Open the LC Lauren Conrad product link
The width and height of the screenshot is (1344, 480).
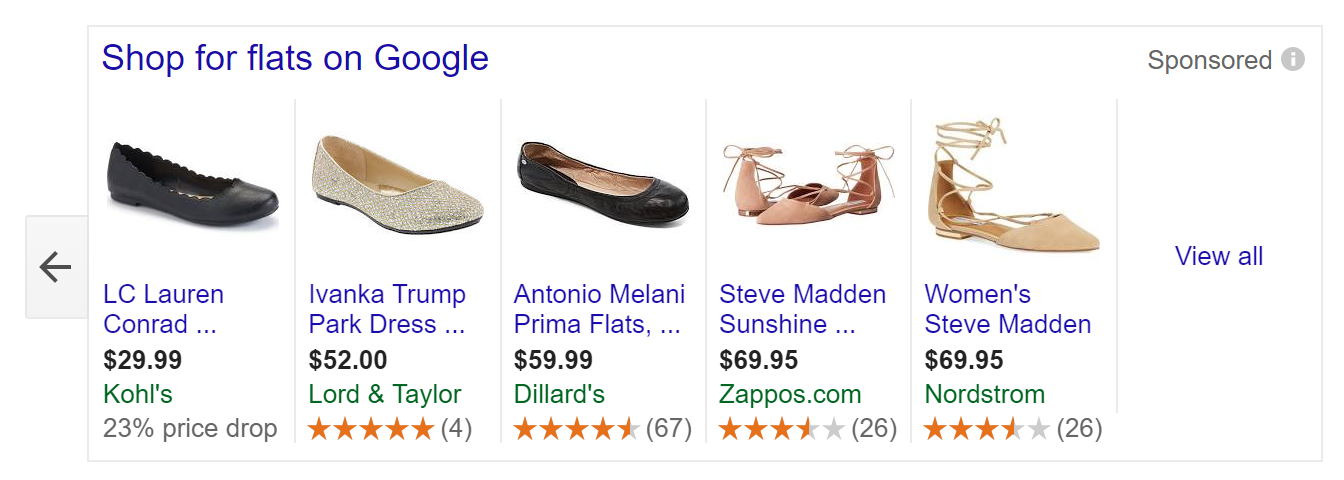163,309
